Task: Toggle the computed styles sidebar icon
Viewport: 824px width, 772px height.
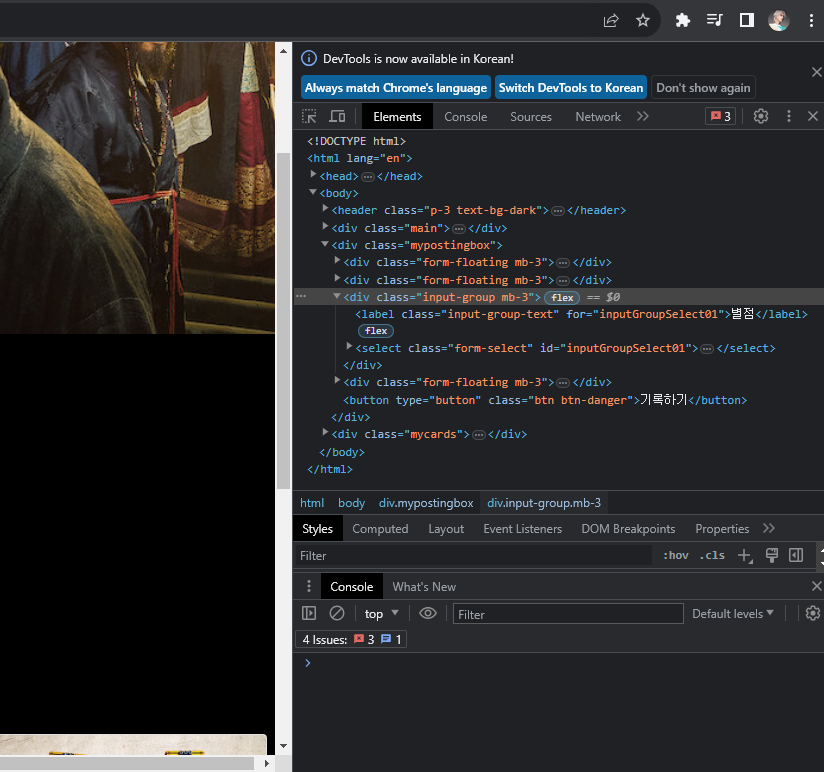Action: pos(796,555)
